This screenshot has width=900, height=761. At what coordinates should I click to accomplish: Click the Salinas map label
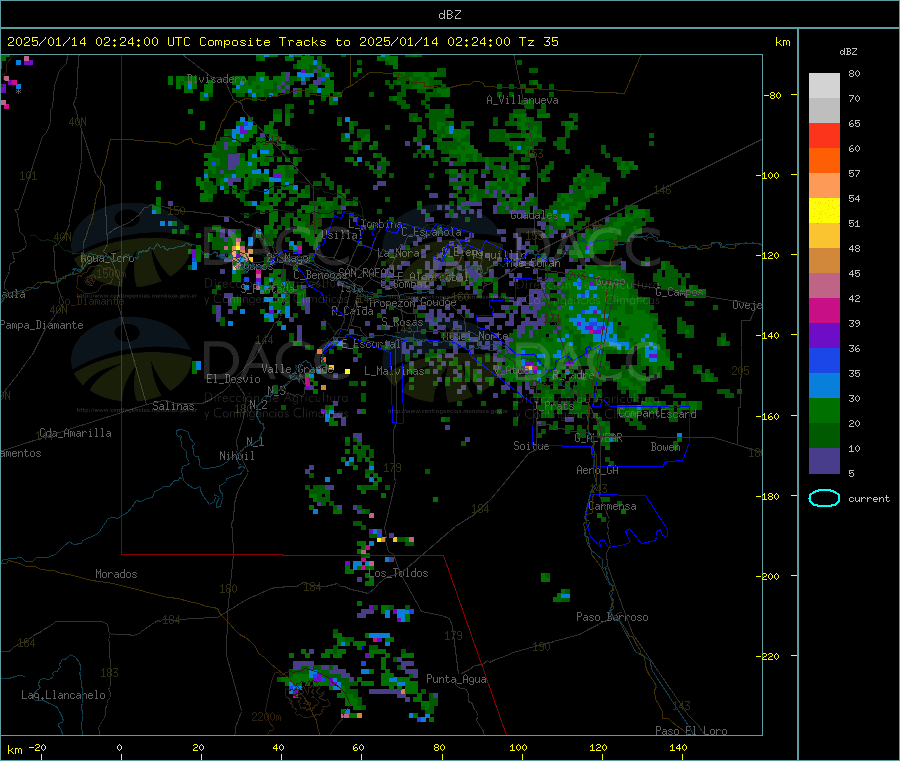pos(173,406)
